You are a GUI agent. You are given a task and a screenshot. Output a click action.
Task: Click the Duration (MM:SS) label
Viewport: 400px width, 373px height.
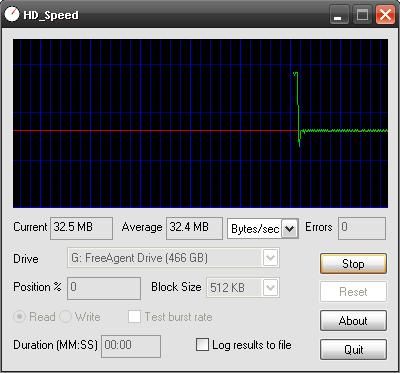click(x=55, y=345)
